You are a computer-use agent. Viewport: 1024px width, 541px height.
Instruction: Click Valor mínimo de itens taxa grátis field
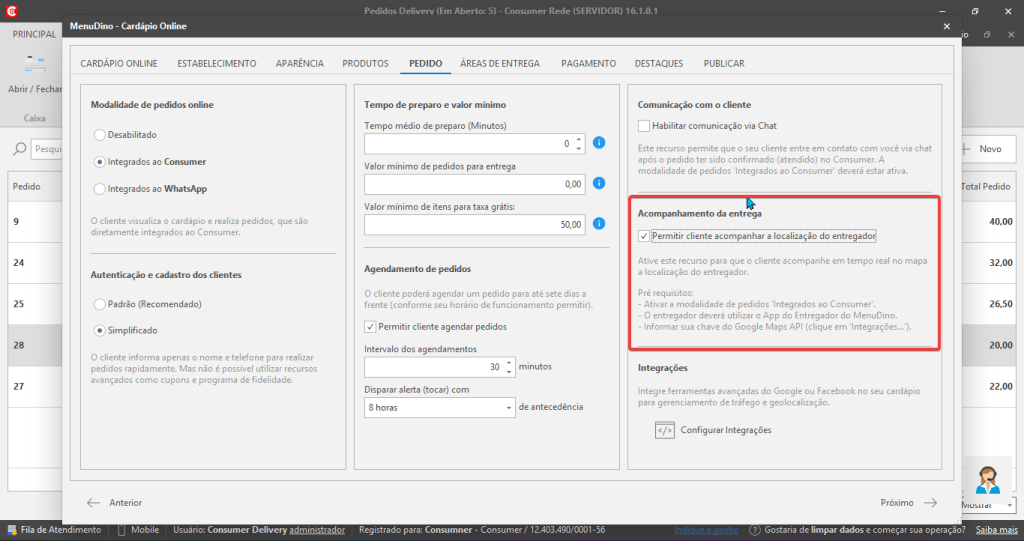click(474, 225)
